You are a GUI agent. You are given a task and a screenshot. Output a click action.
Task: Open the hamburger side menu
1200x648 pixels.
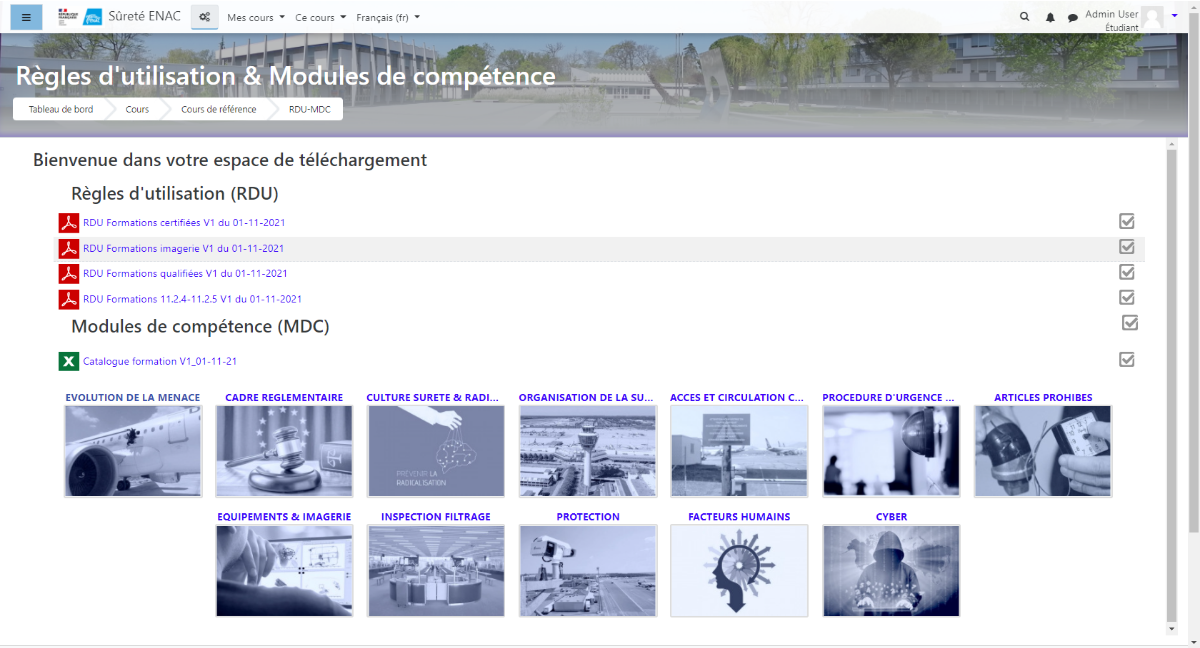coord(26,17)
